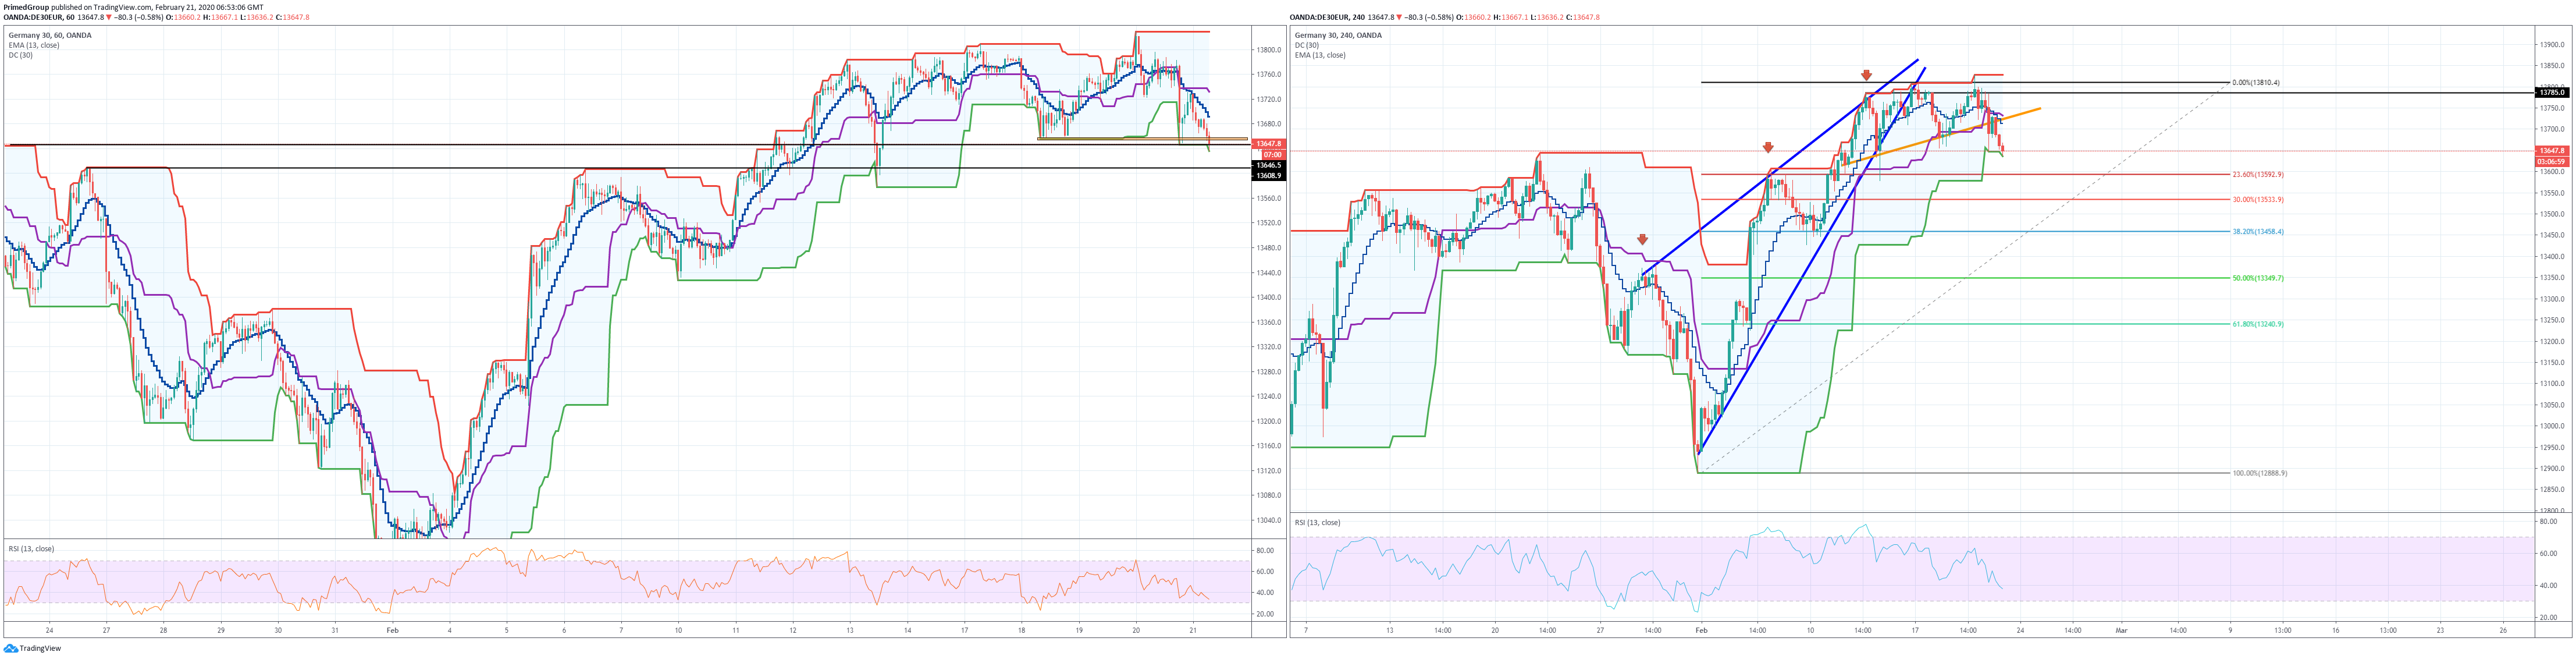Select the 30.00%(13533.9) Fibonacci label
Viewport: 2576px width, 659px height.
pos(2258,199)
